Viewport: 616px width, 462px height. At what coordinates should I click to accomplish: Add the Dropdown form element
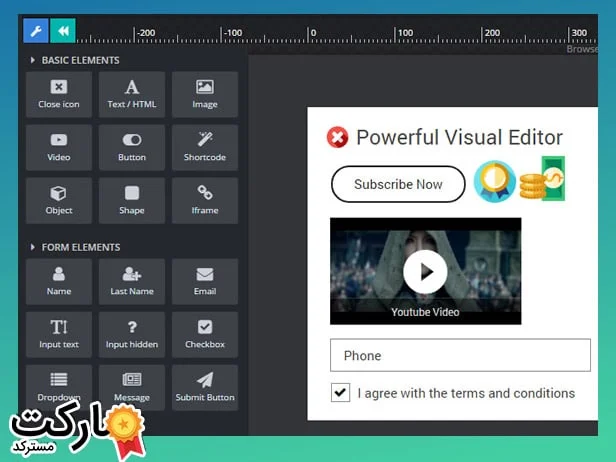59,387
